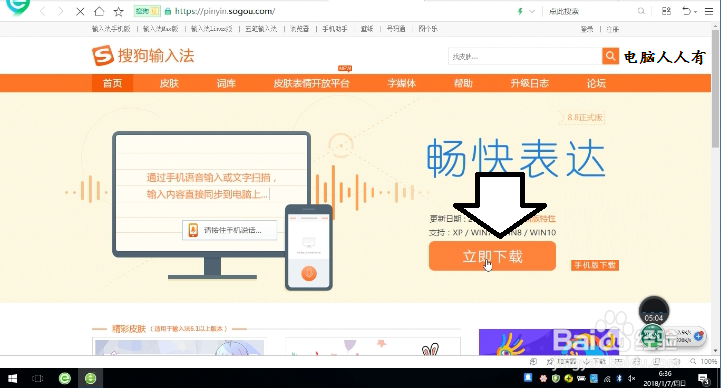Open the 新版特性 link

(x=543, y=218)
